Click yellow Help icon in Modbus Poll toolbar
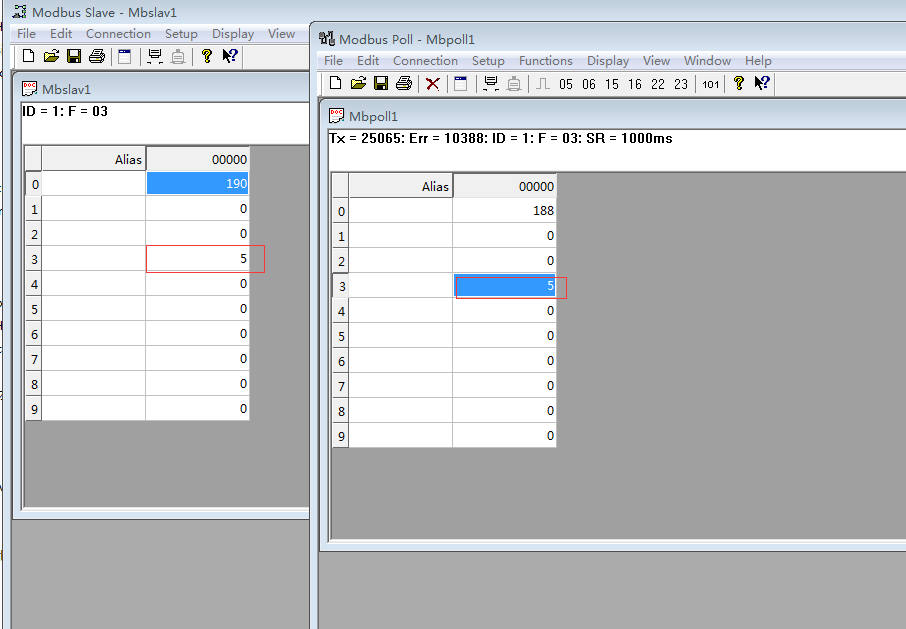 (x=738, y=83)
